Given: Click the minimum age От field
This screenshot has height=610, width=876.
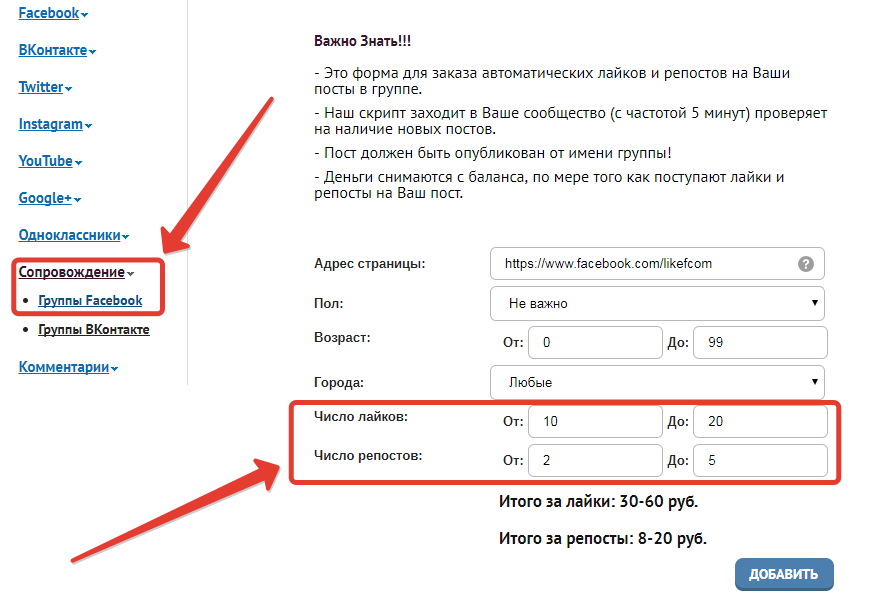Looking at the screenshot, I should pos(595,342).
